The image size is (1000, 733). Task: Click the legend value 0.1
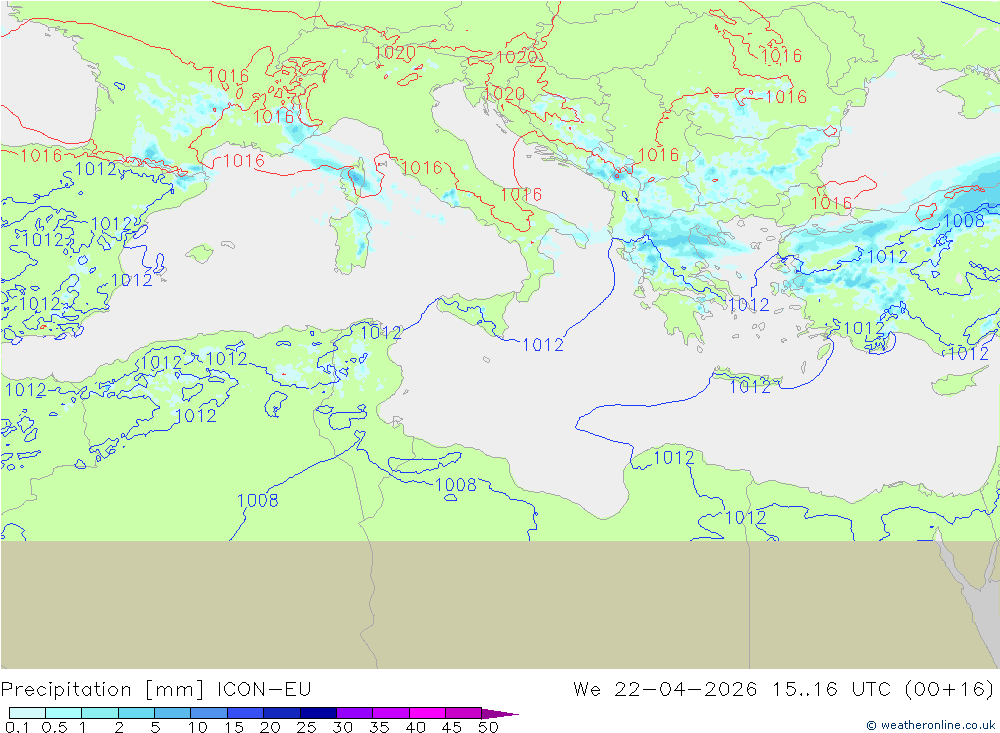17,727
